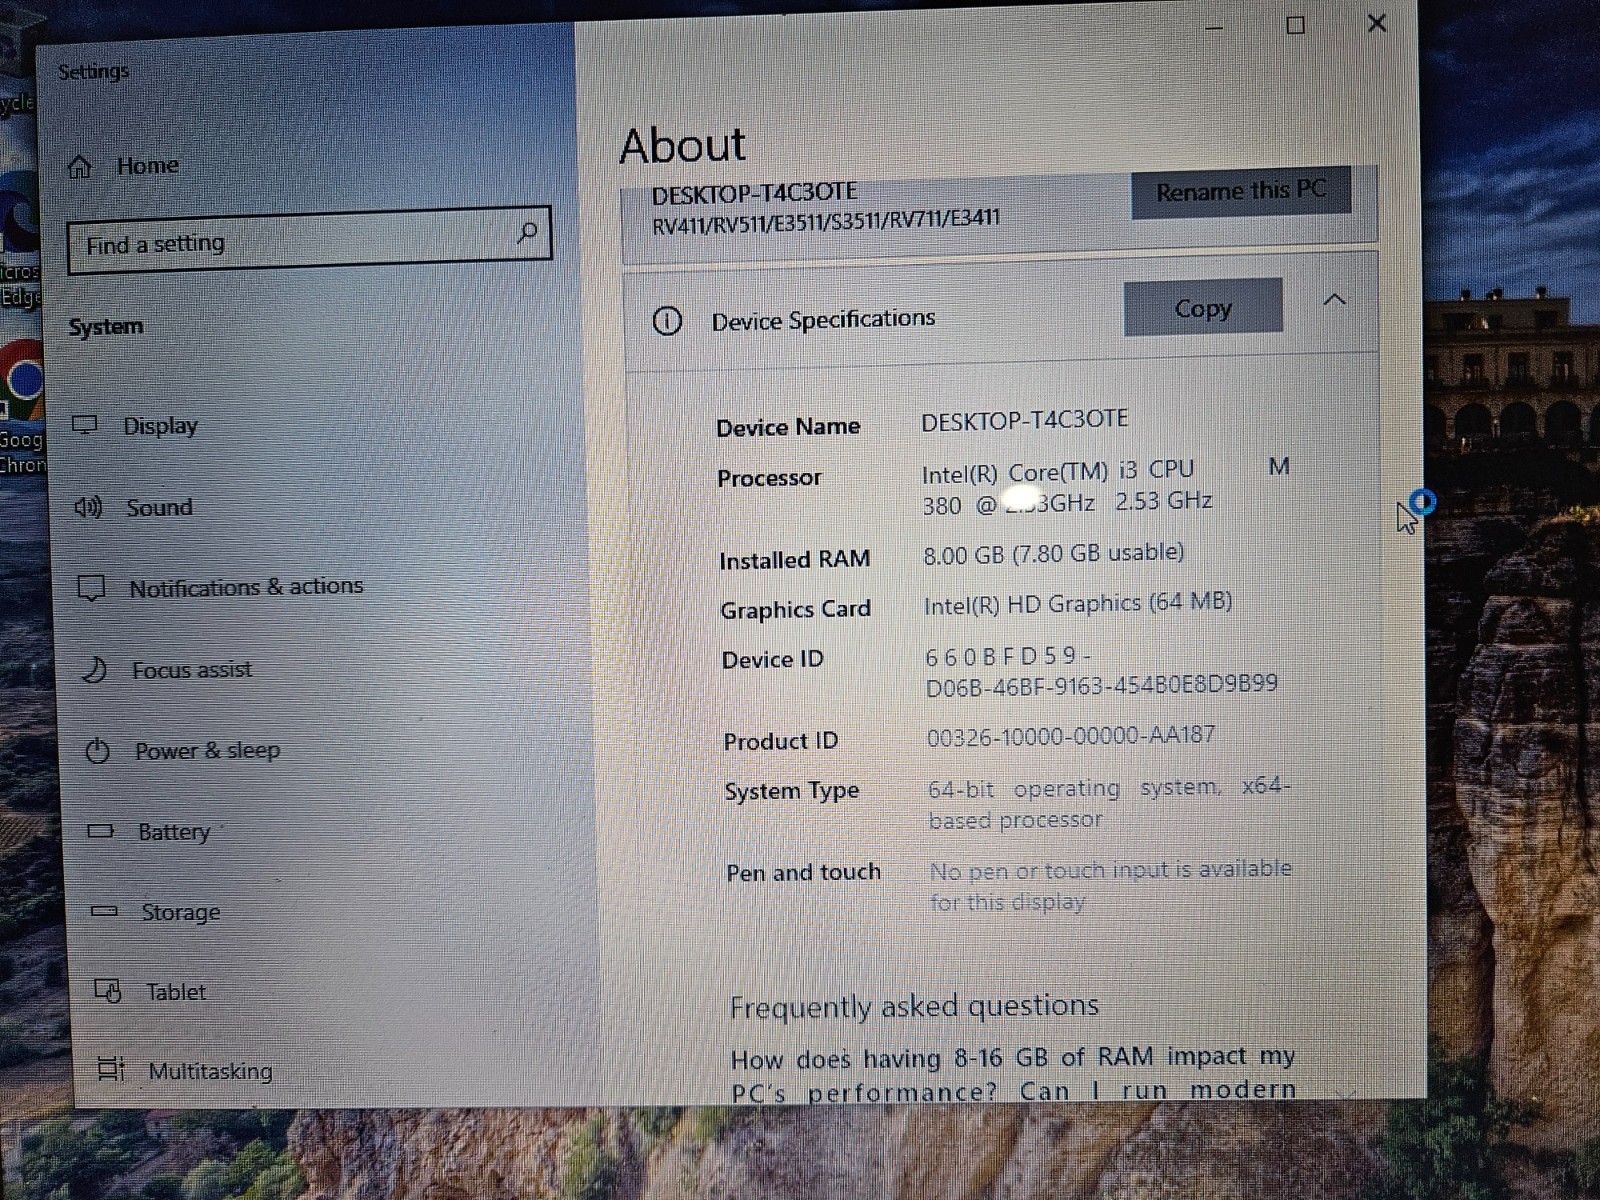The height and width of the screenshot is (1200, 1600).
Task: Open the Multitasking icon
Action: pyautogui.click(x=111, y=1069)
